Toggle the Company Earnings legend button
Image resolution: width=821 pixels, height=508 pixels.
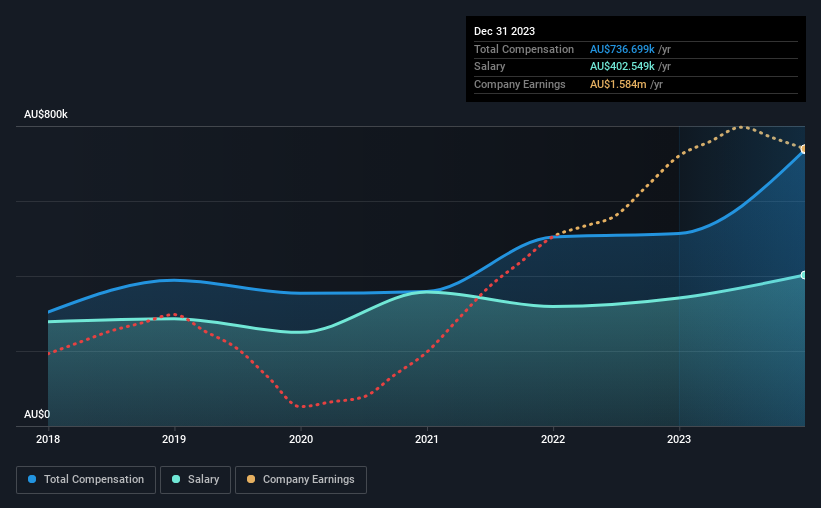tap(301, 480)
